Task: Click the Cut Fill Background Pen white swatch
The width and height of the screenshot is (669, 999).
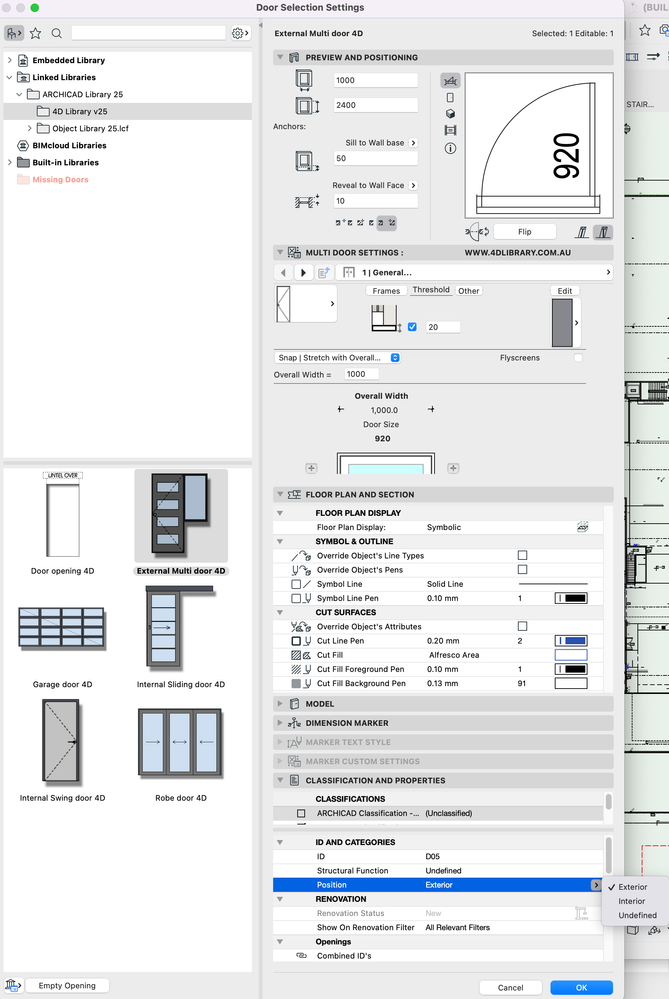Action: click(x=571, y=683)
